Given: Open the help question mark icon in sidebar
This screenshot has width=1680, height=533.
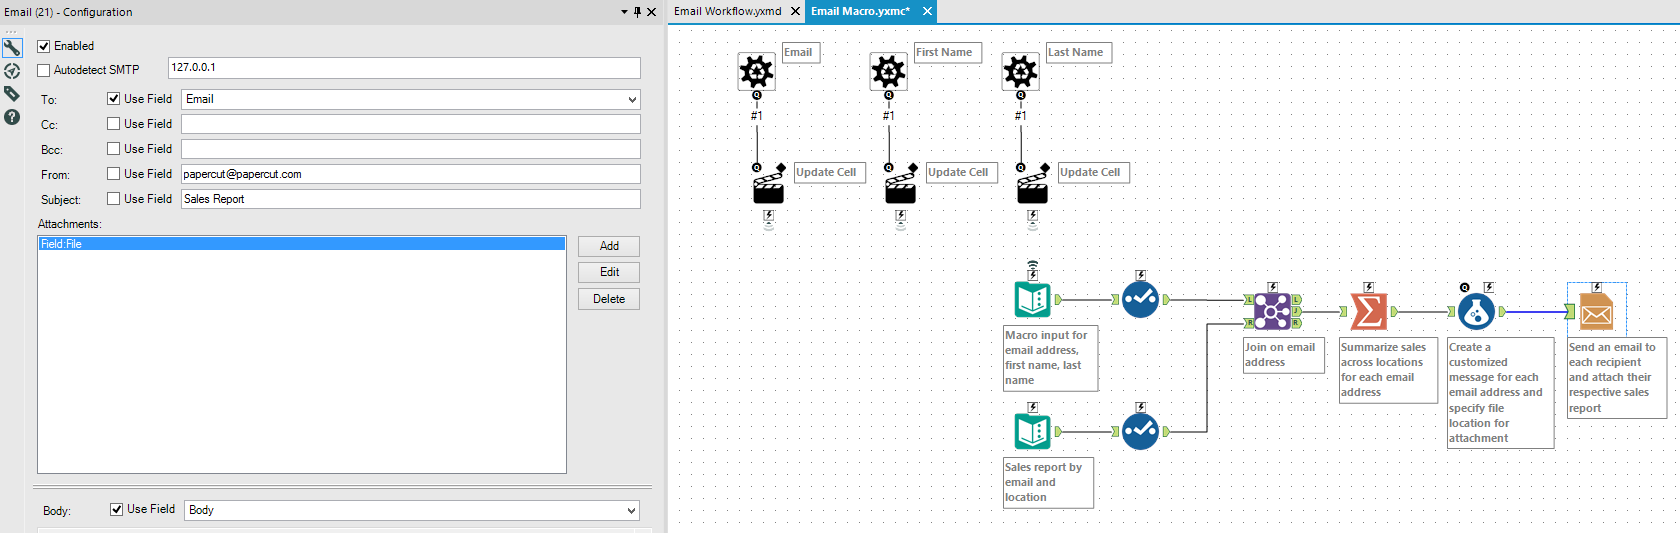Looking at the screenshot, I should (x=12, y=117).
